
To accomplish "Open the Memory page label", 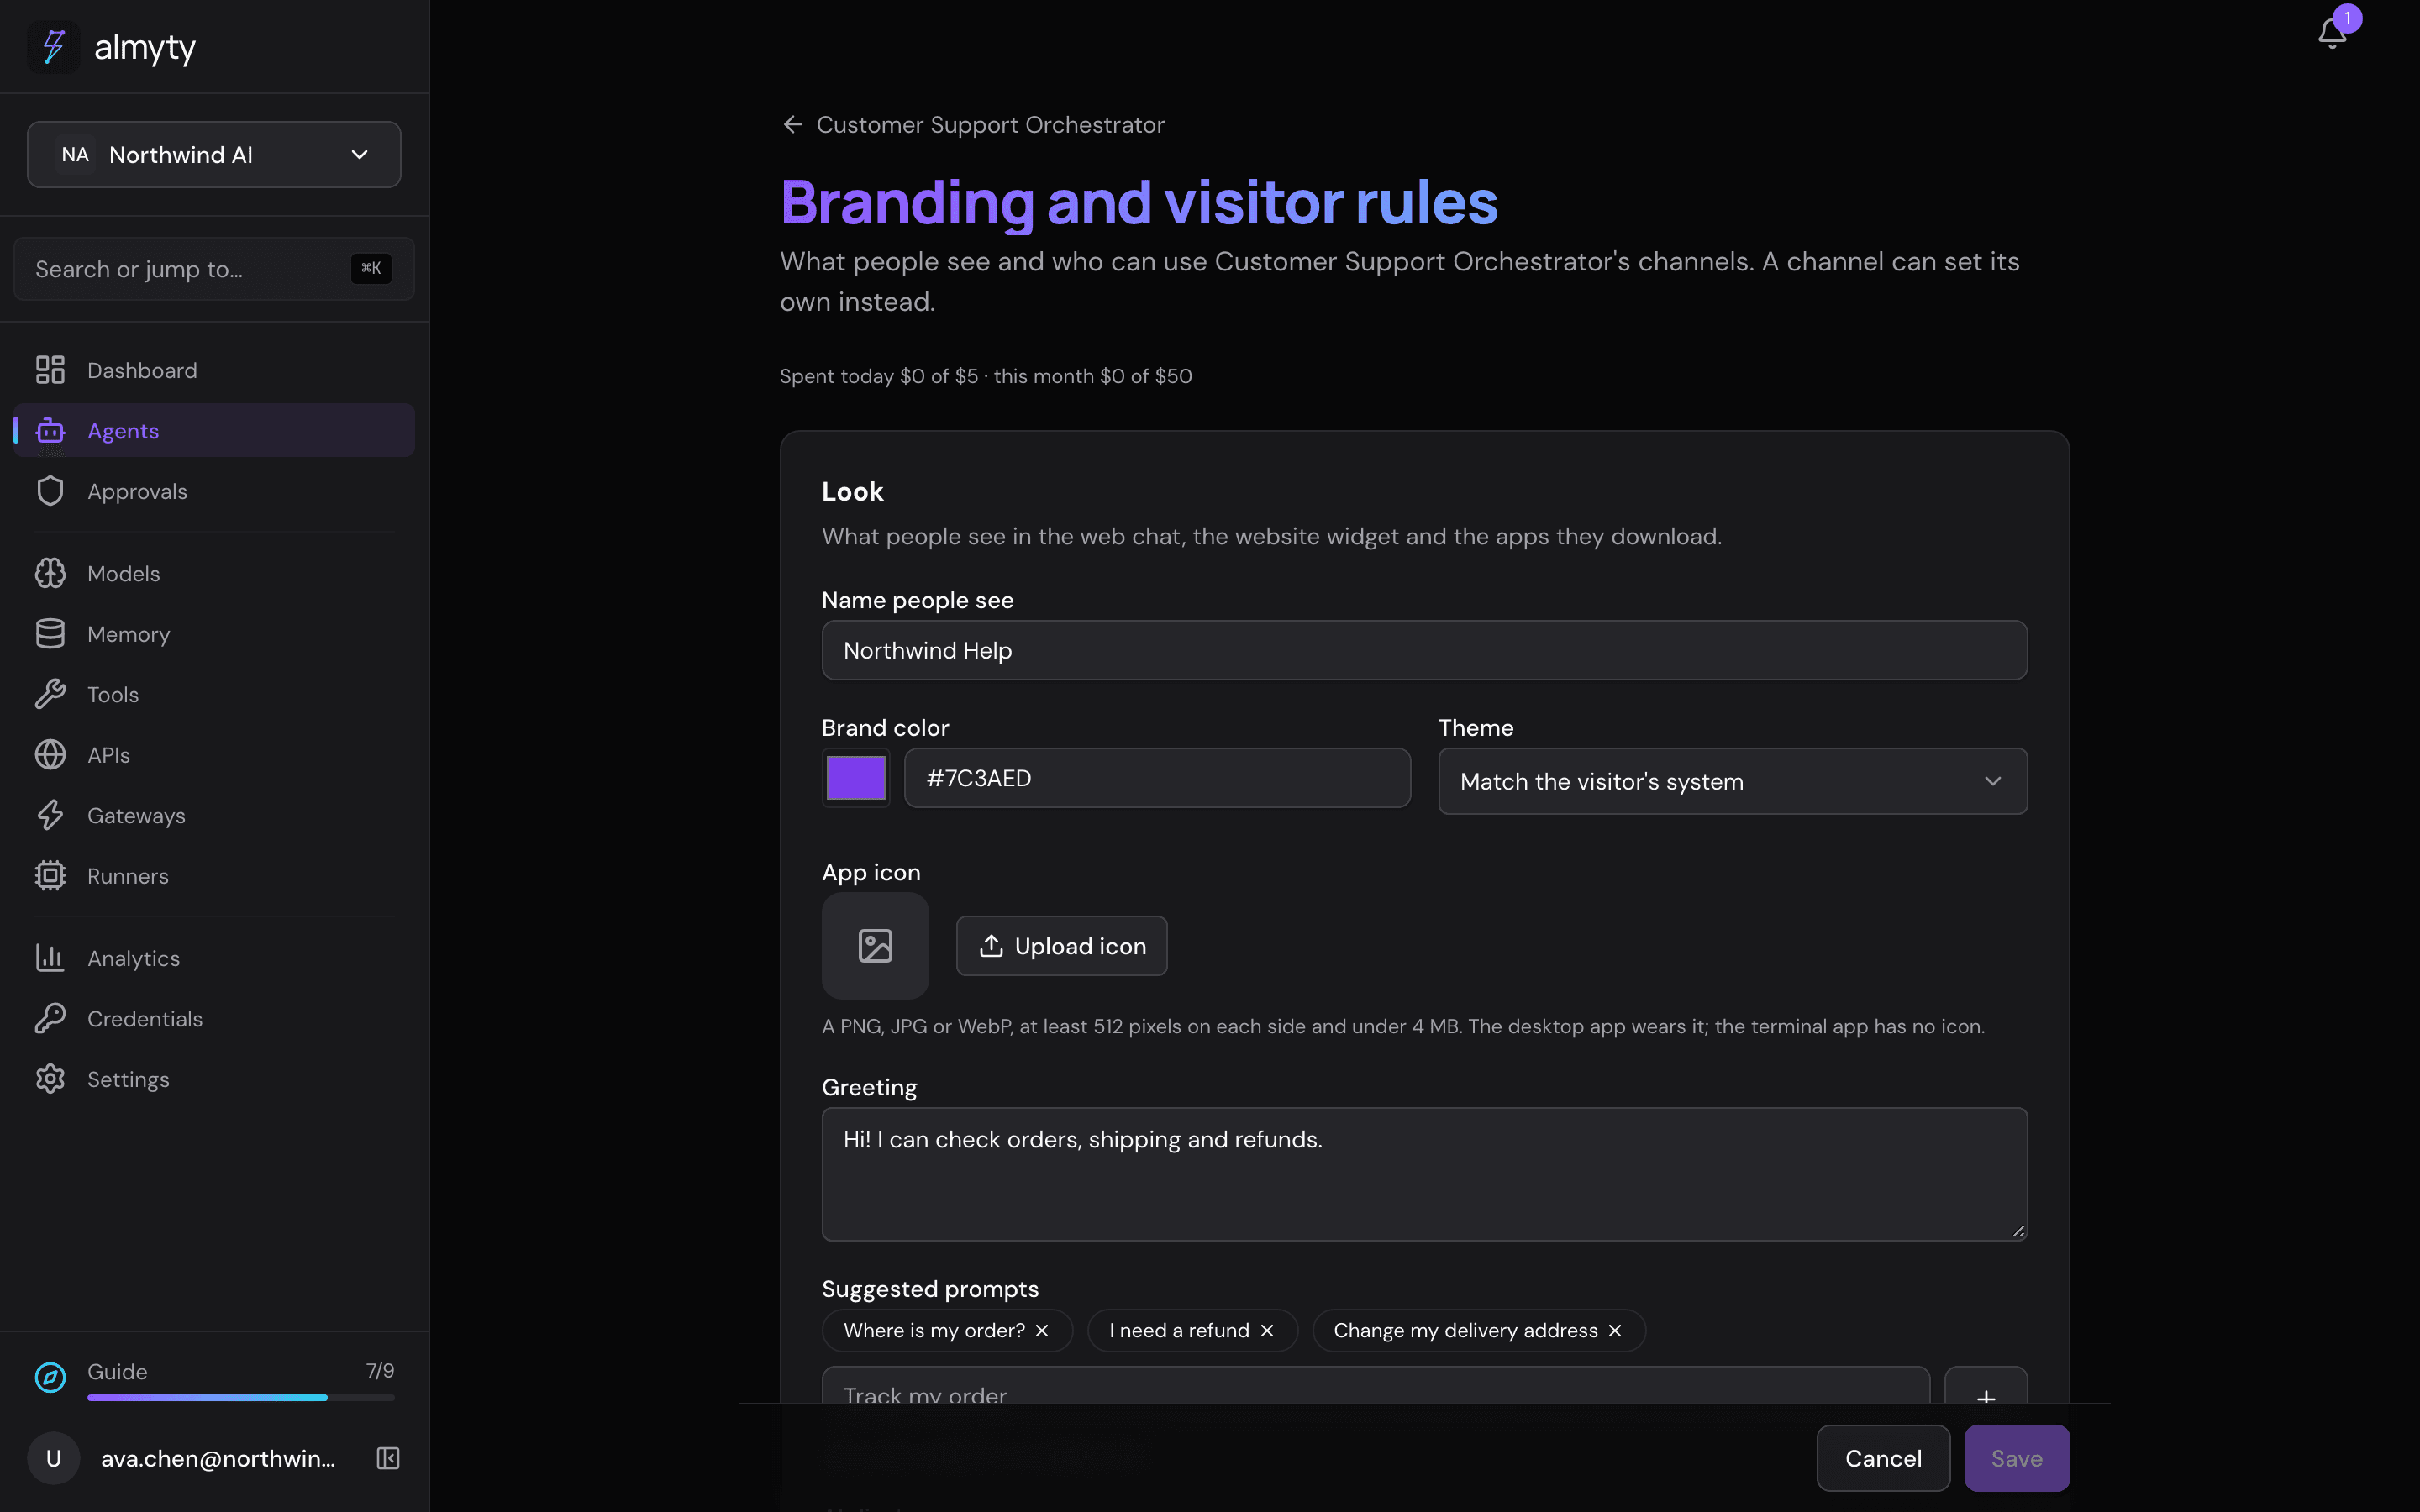I will (128, 634).
